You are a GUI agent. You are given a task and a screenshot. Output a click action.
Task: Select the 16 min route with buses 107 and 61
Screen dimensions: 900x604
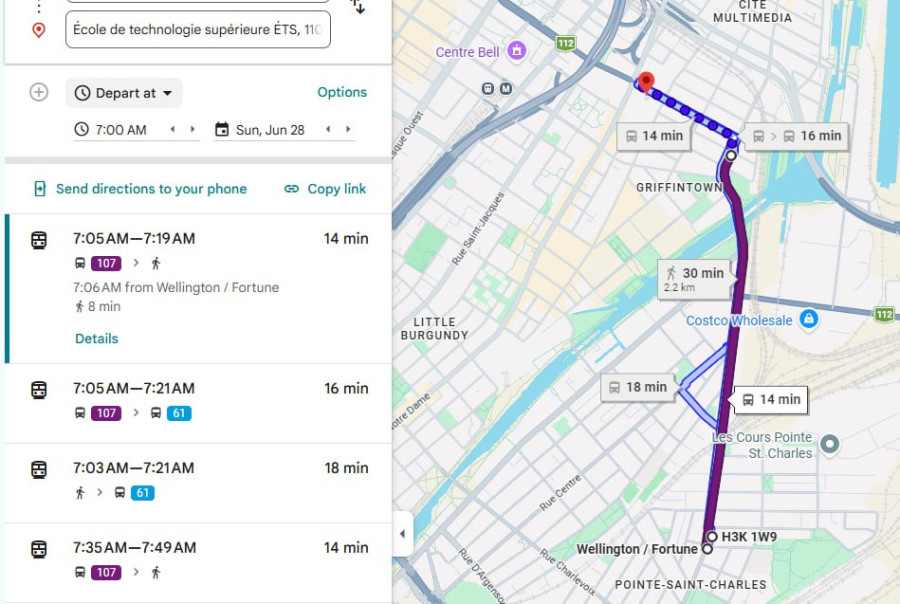(x=198, y=403)
